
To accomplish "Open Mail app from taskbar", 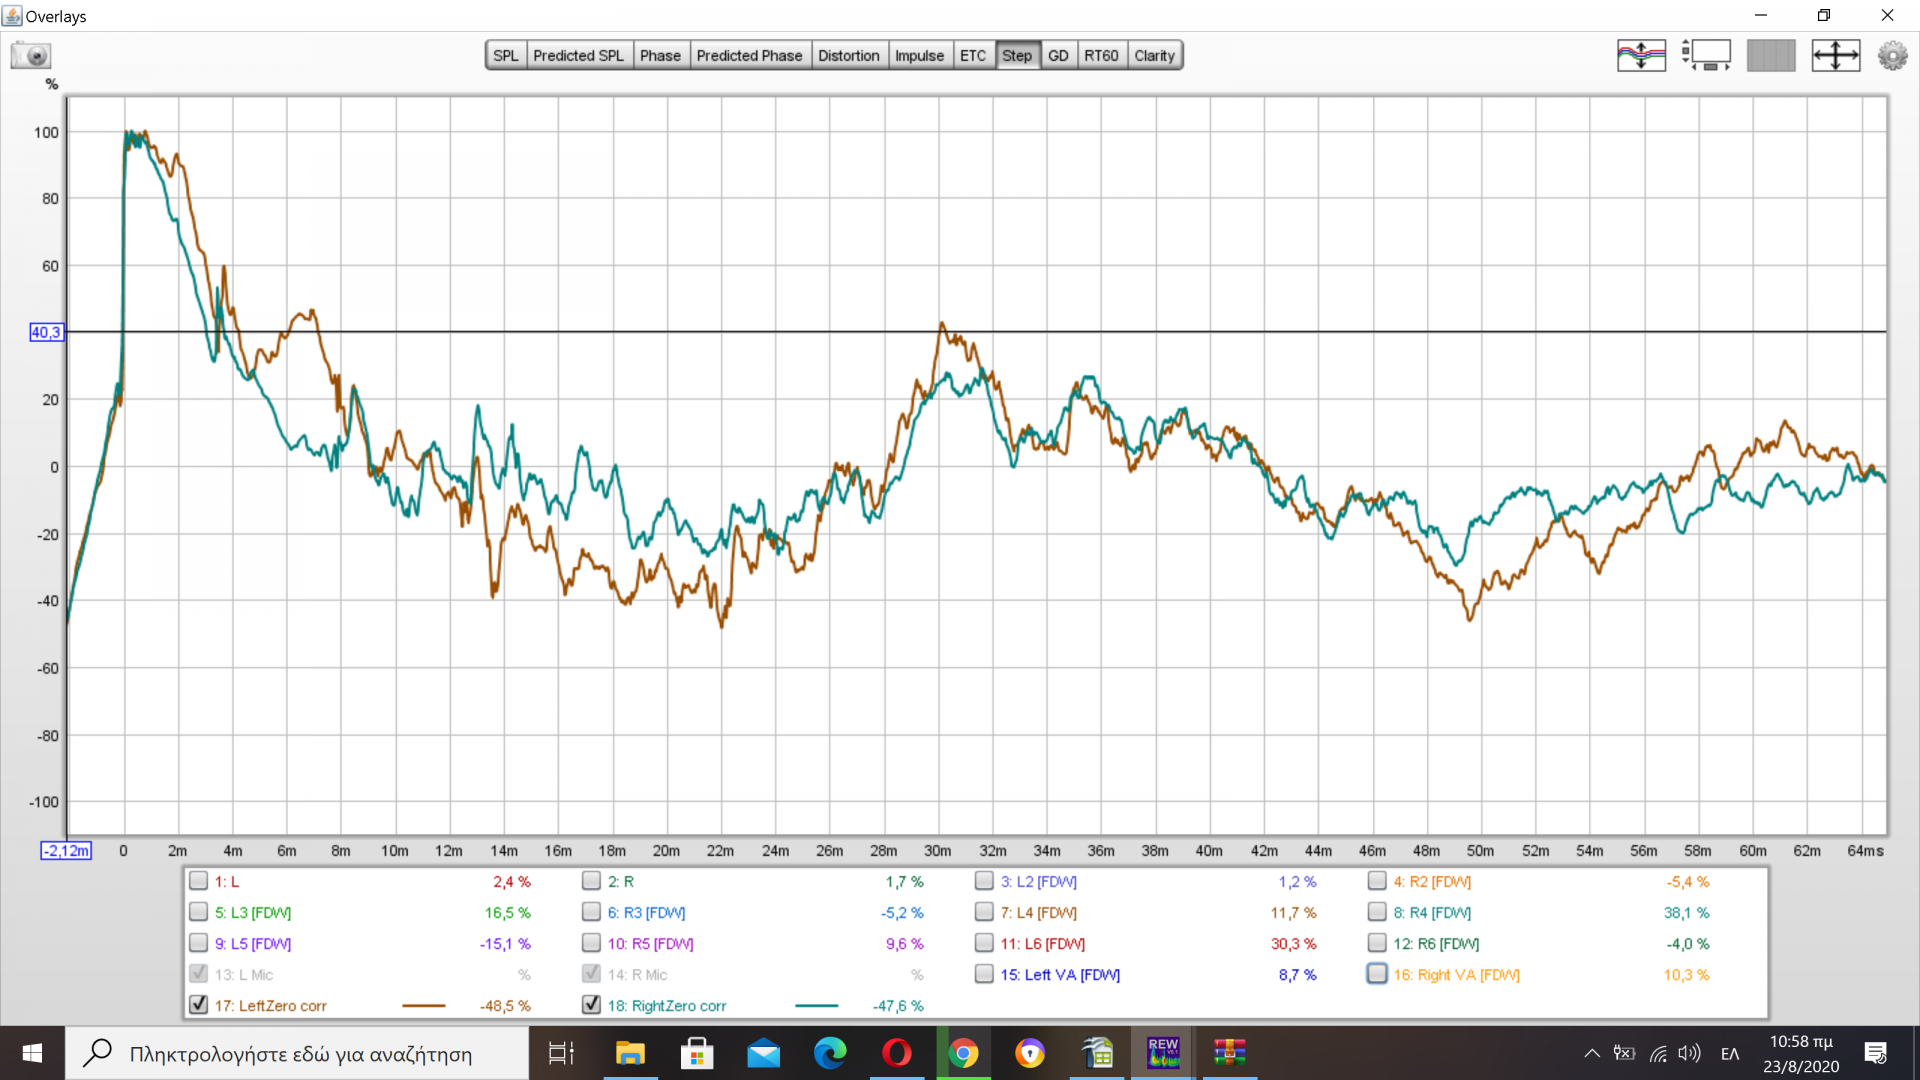I will 764,1053.
